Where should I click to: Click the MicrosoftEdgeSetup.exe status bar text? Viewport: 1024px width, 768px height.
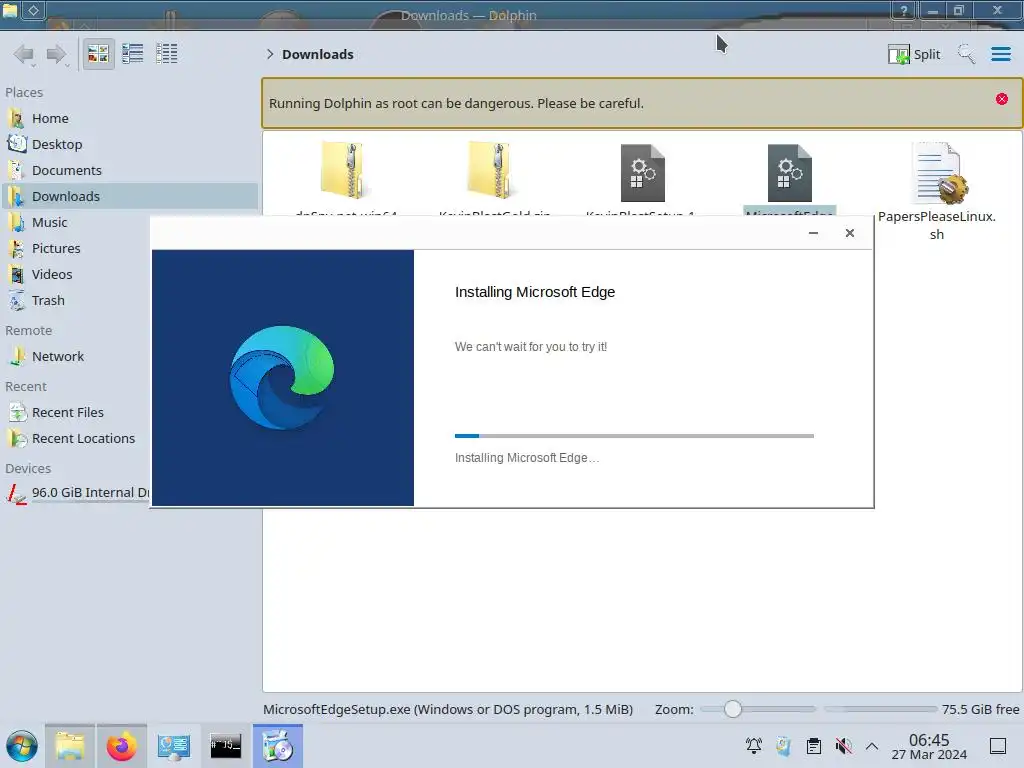pyautogui.click(x=448, y=709)
